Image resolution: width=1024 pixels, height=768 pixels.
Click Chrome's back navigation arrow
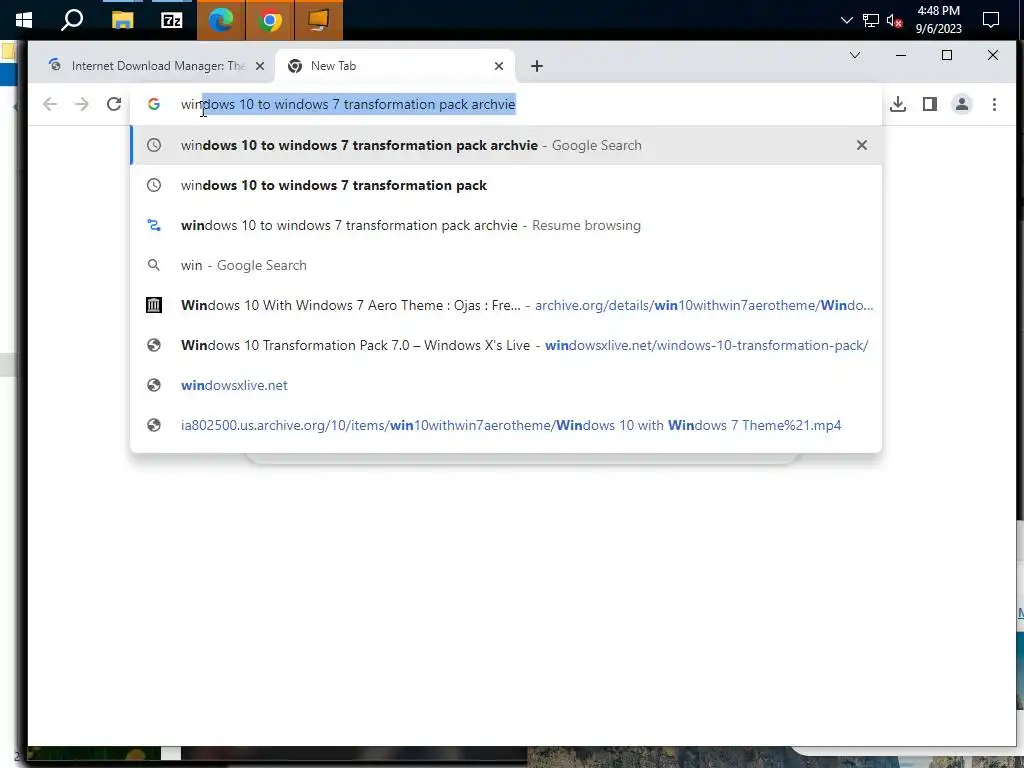pos(50,104)
